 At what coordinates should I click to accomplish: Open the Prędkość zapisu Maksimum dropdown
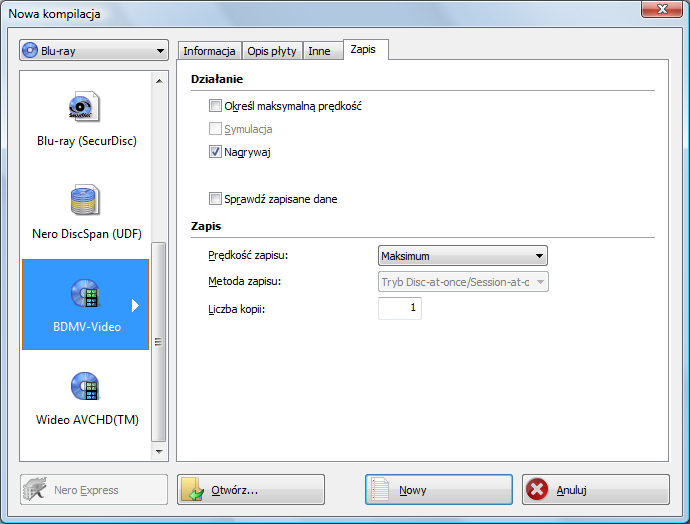(x=462, y=256)
